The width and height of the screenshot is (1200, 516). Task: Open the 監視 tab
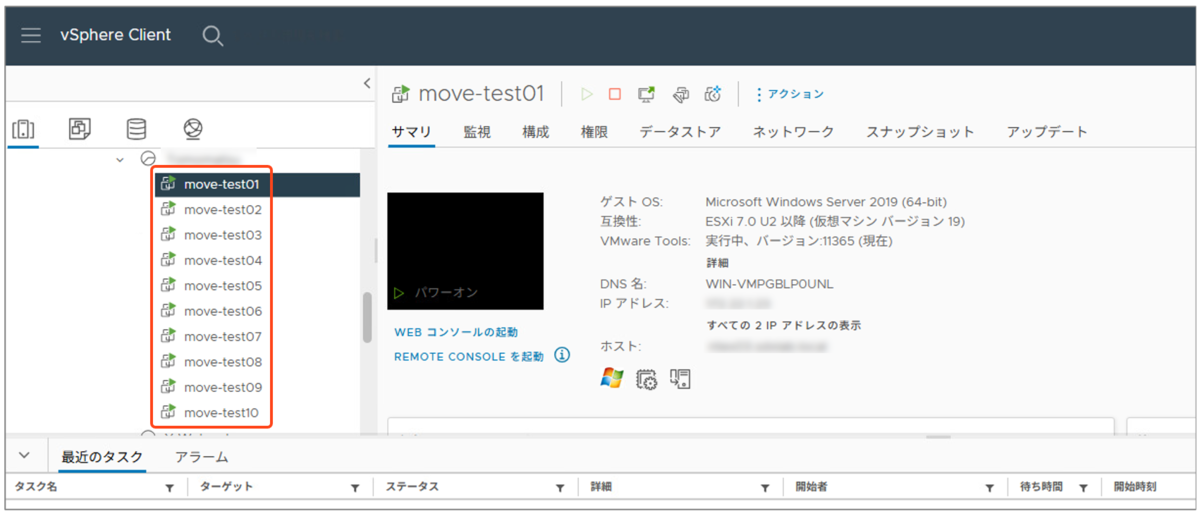click(477, 131)
